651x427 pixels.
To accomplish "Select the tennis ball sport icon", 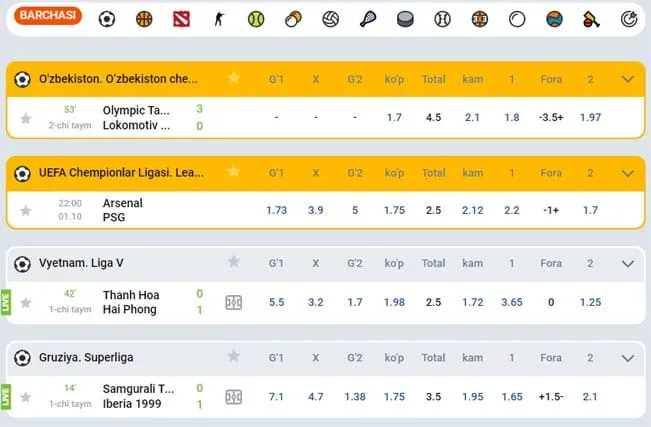I will click(256, 18).
